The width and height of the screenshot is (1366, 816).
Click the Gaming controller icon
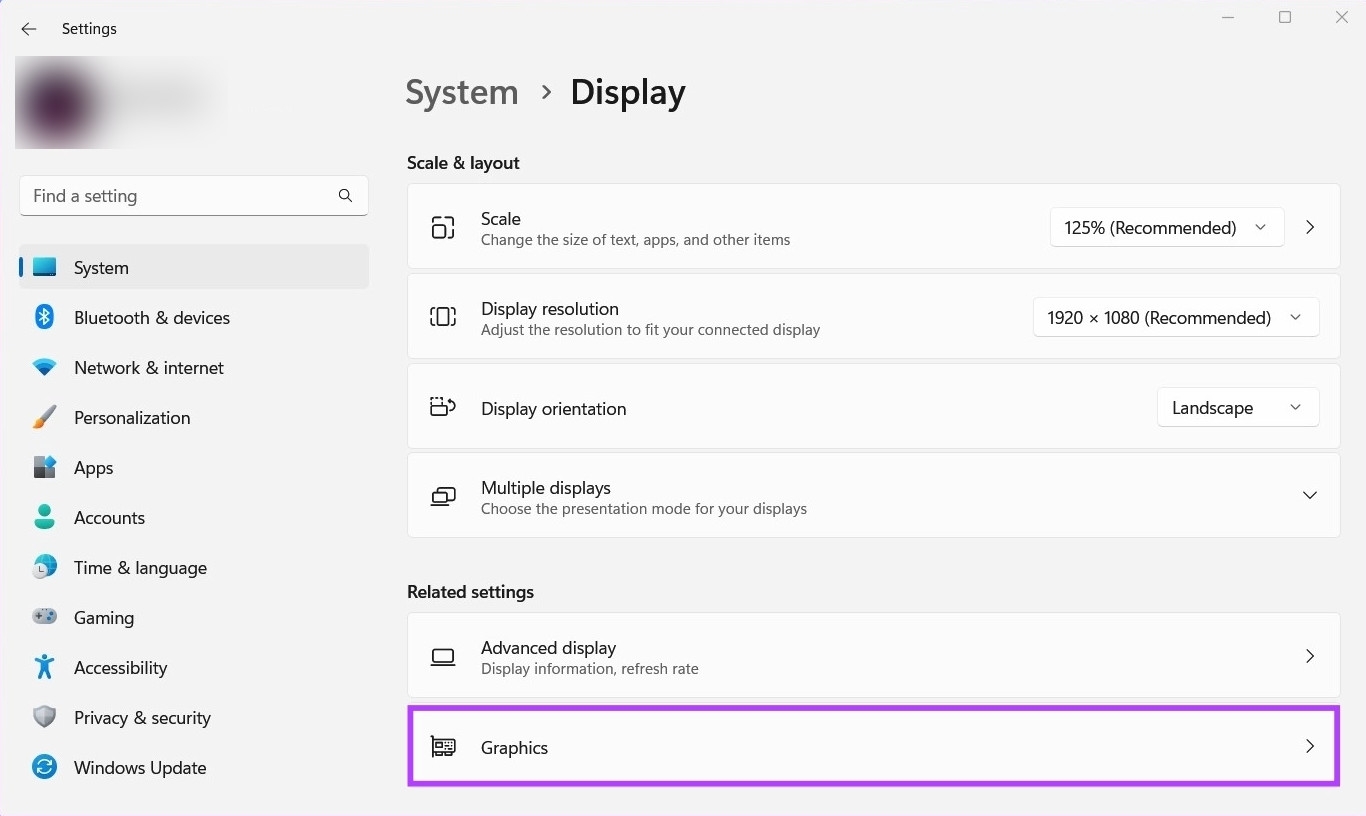44,618
